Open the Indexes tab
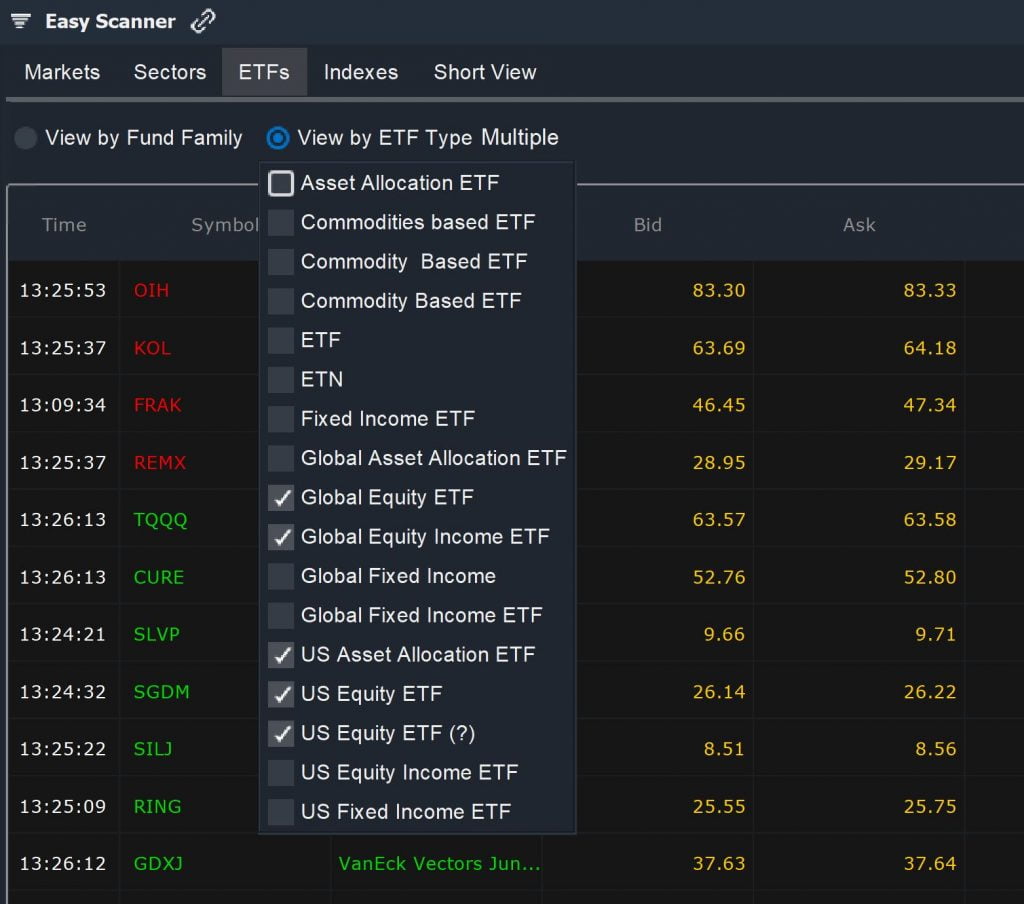The width and height of the screenshot is (1024, 904). (x=360, y=71)
